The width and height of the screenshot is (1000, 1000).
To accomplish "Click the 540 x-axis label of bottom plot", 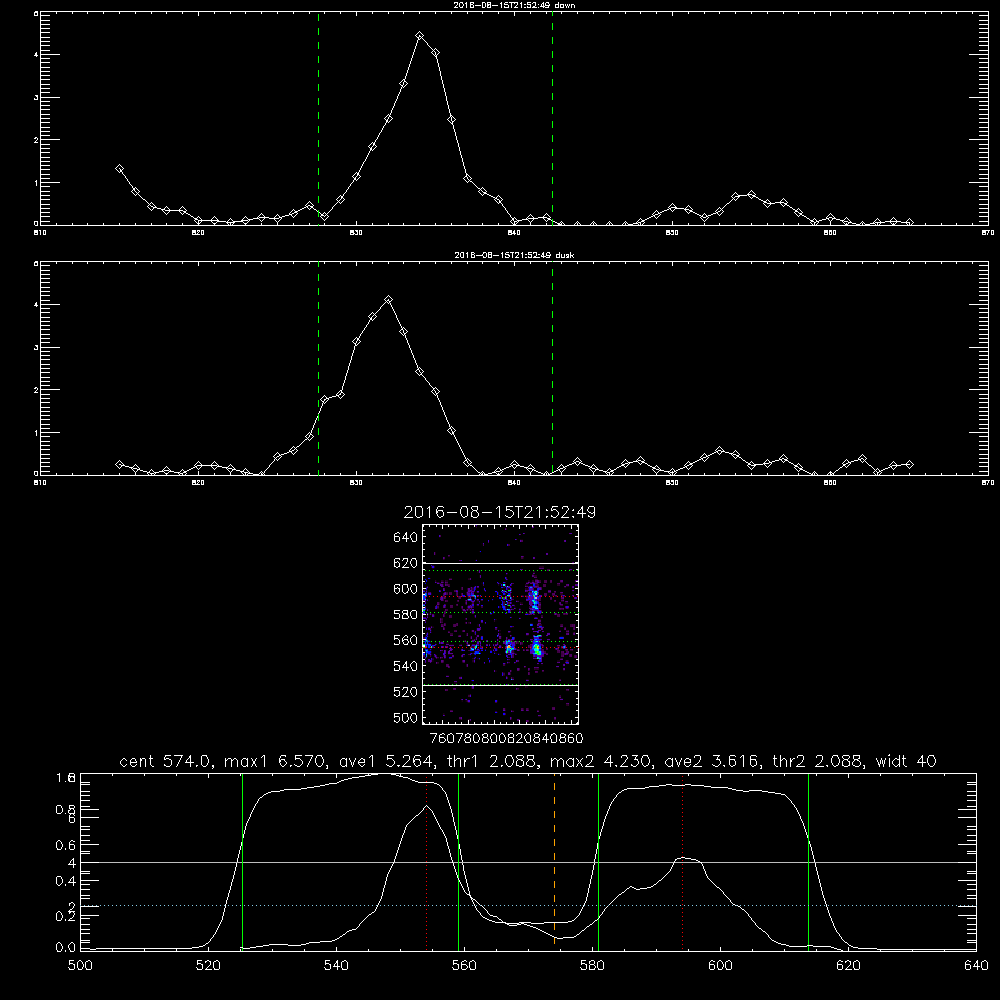I will pyautogui.click(x=336, y=966).
